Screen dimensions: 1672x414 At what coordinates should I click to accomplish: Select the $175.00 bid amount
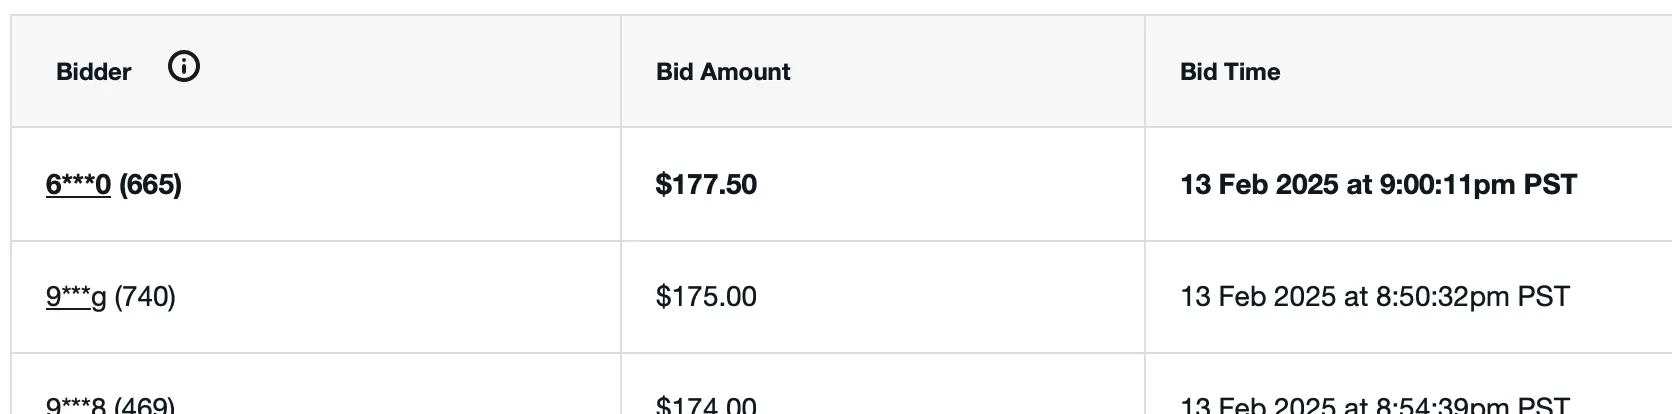[x=706, y=297]
